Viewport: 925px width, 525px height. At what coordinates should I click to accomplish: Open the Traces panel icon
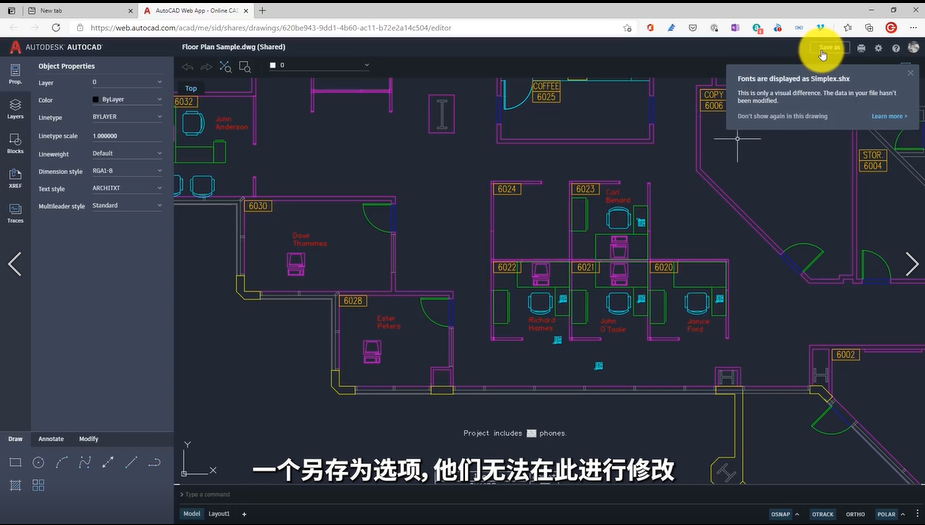pyautogui.click(x=15, y=212)
